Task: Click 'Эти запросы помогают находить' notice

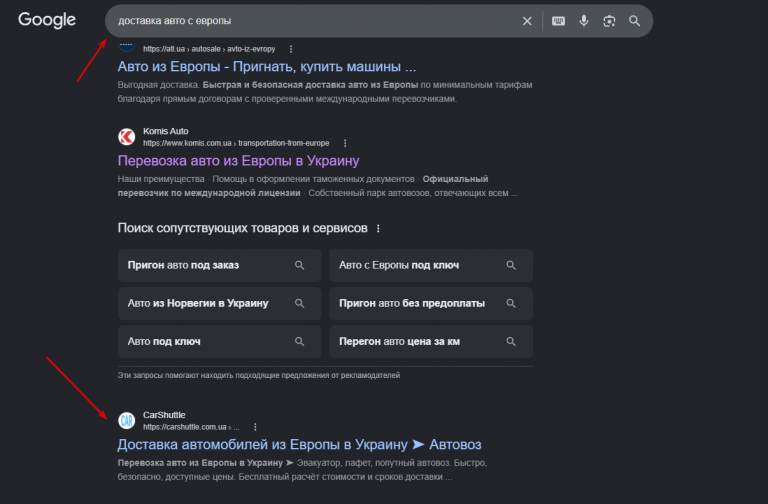Action: (x=259, y=375)
